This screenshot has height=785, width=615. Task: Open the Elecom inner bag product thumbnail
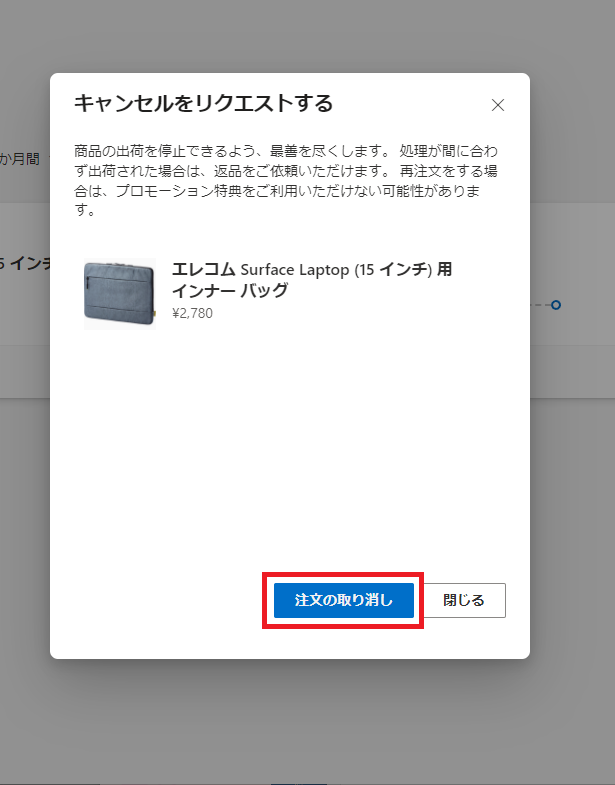tap(120, 294)
